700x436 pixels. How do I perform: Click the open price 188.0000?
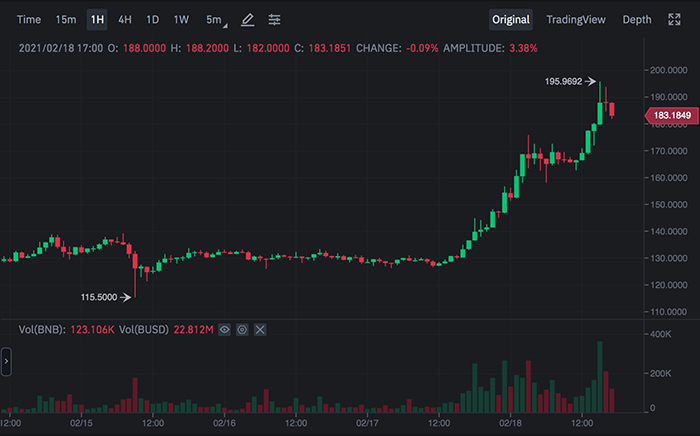point(144,48)
